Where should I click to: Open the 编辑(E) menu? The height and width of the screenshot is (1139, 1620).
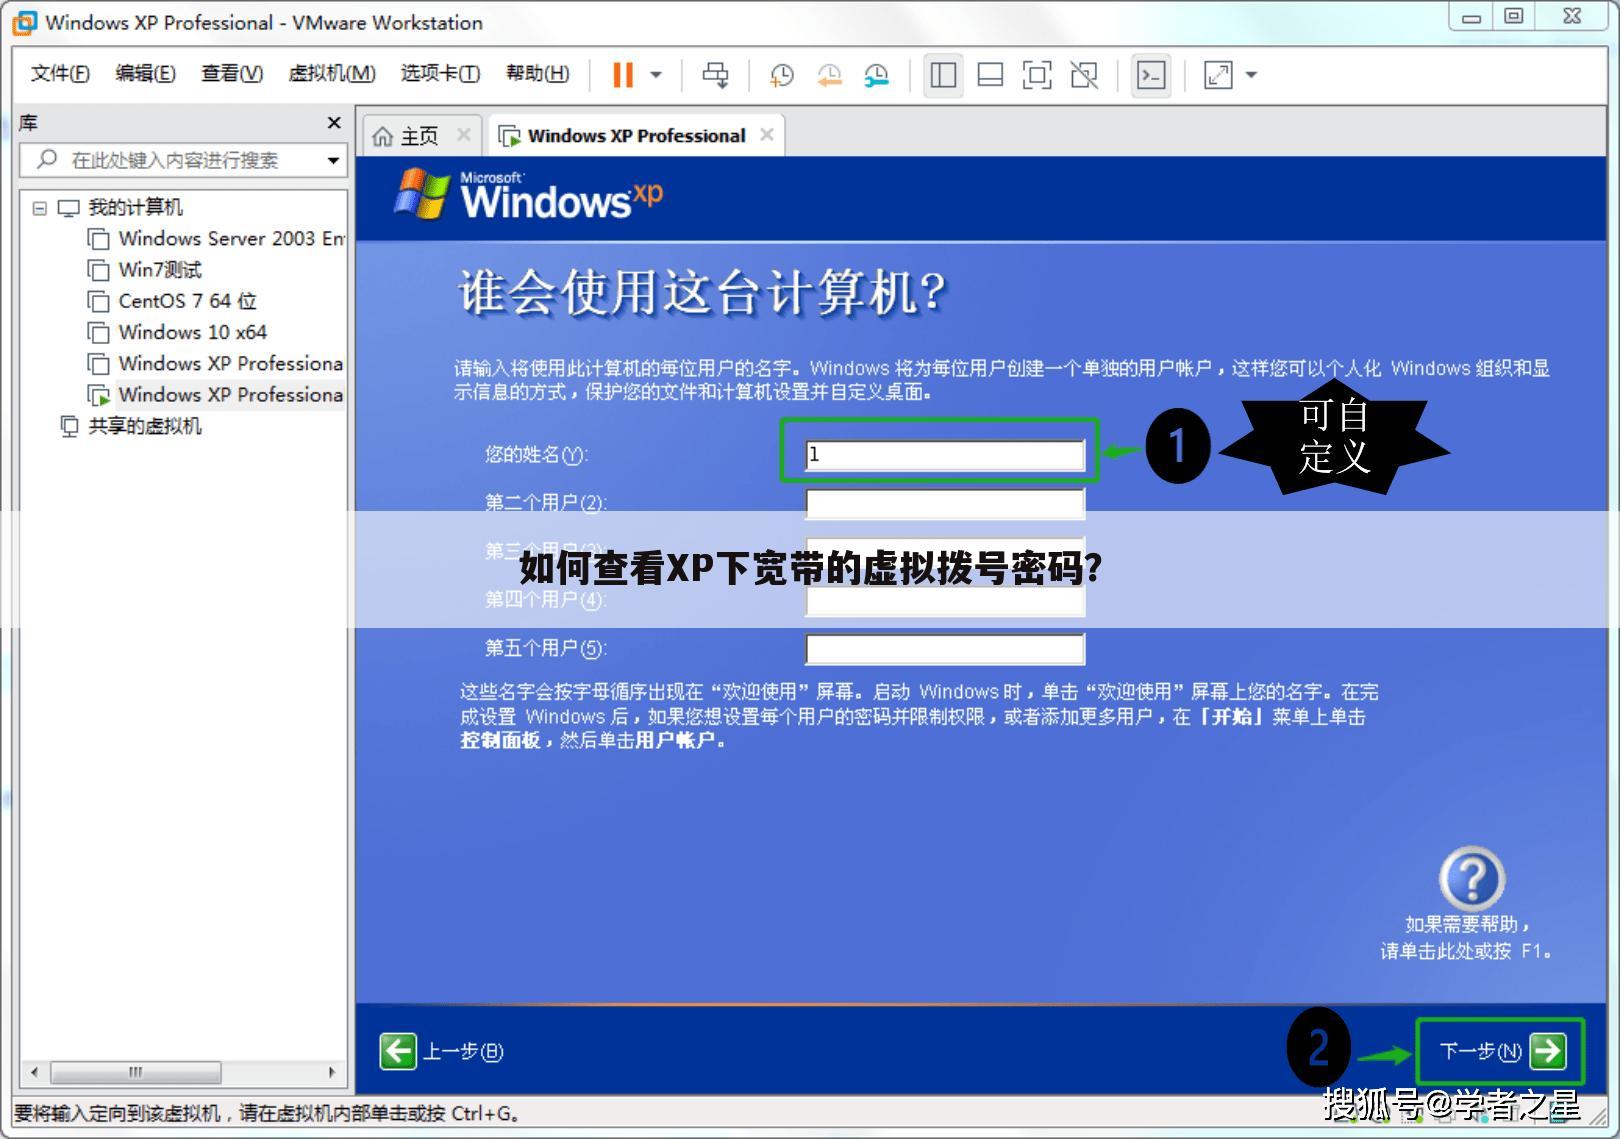(146, 74)
